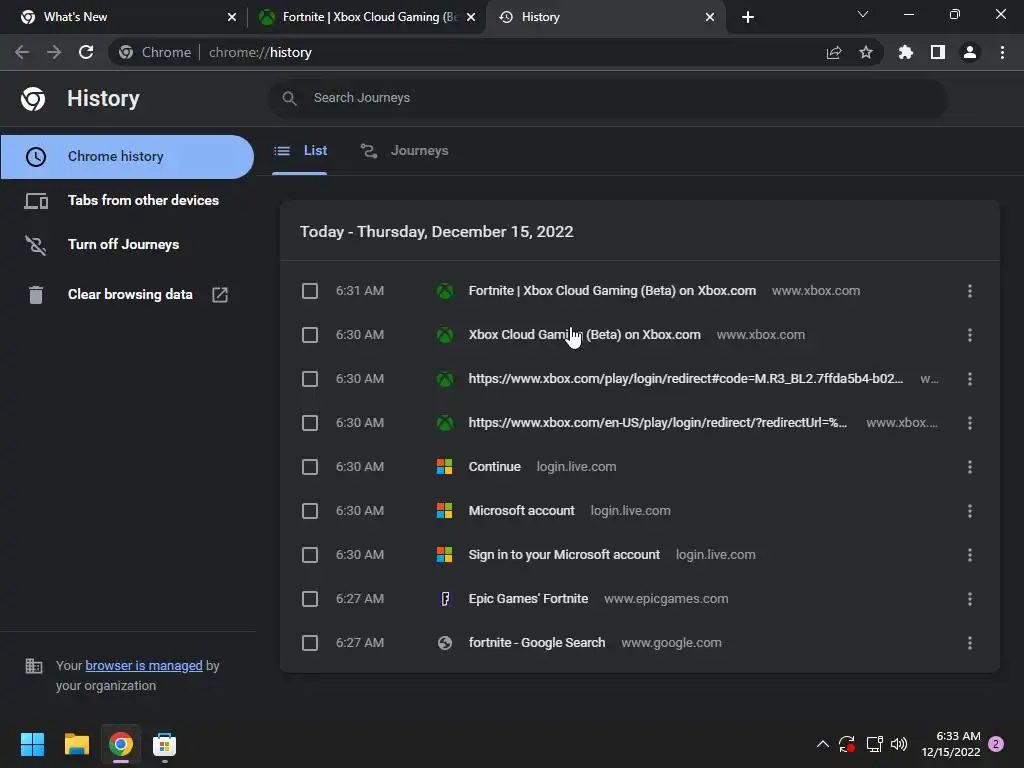The width and height of the screenshot is (1024, 768).
Task: Open the volume control in system tray
Action: click(899, 744)
